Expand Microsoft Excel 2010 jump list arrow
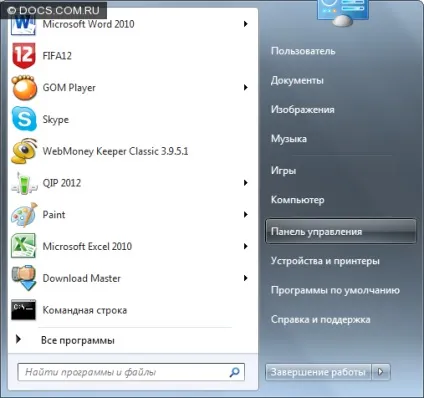 click(246, 246)
